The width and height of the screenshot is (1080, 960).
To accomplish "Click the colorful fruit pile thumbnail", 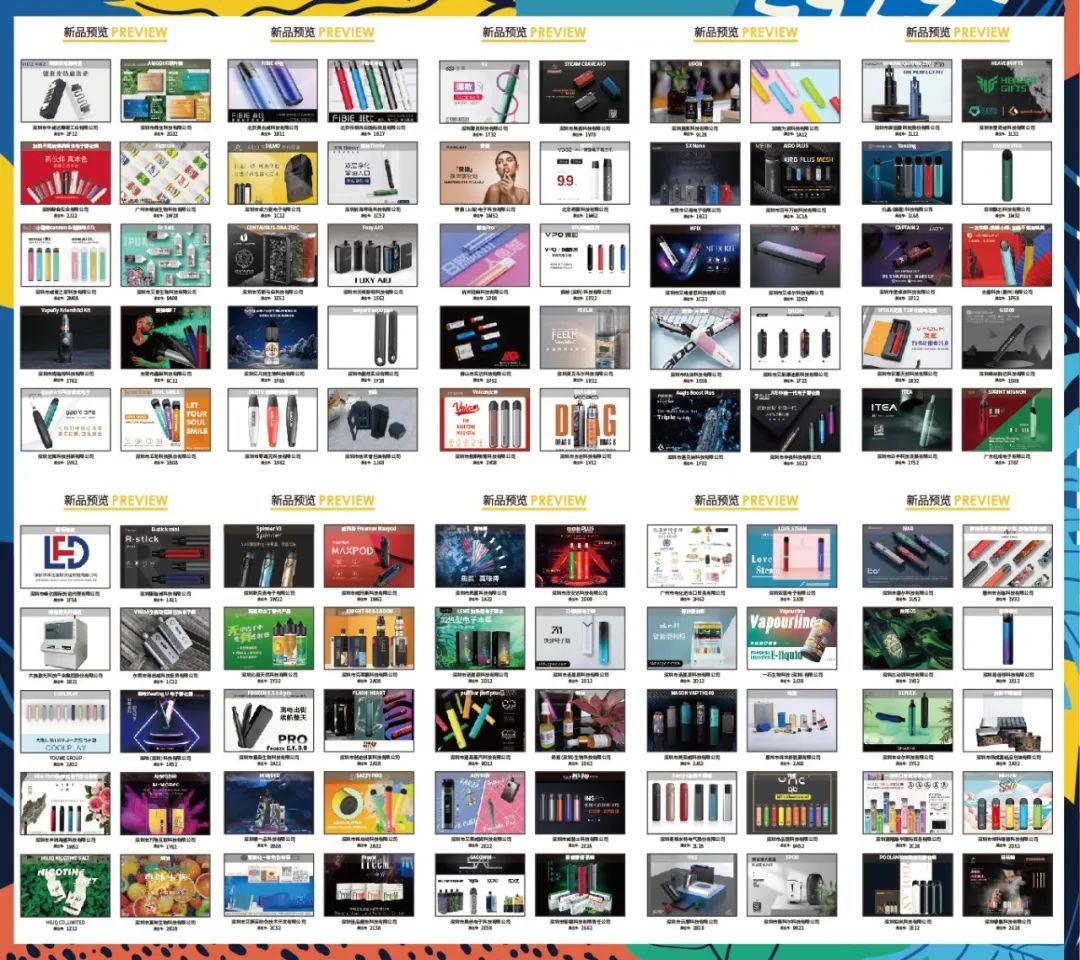I will [x=165, y=886].
